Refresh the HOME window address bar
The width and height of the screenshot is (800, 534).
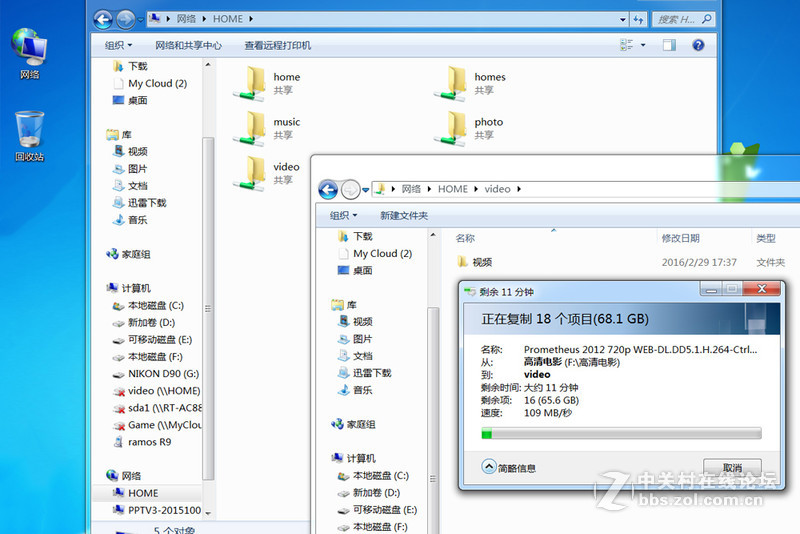click(x=639, y=19)
